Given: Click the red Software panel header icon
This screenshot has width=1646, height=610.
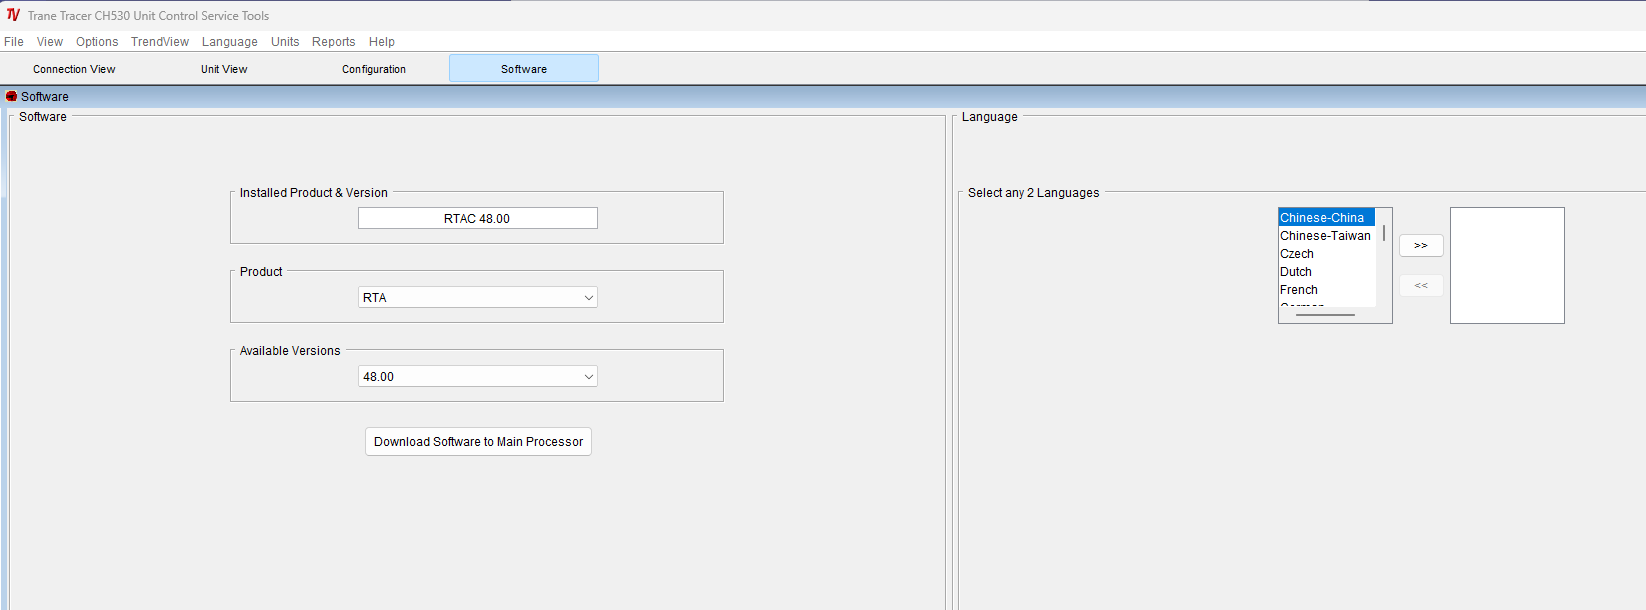Looking at the screenshot, I should tap(11, 96).
